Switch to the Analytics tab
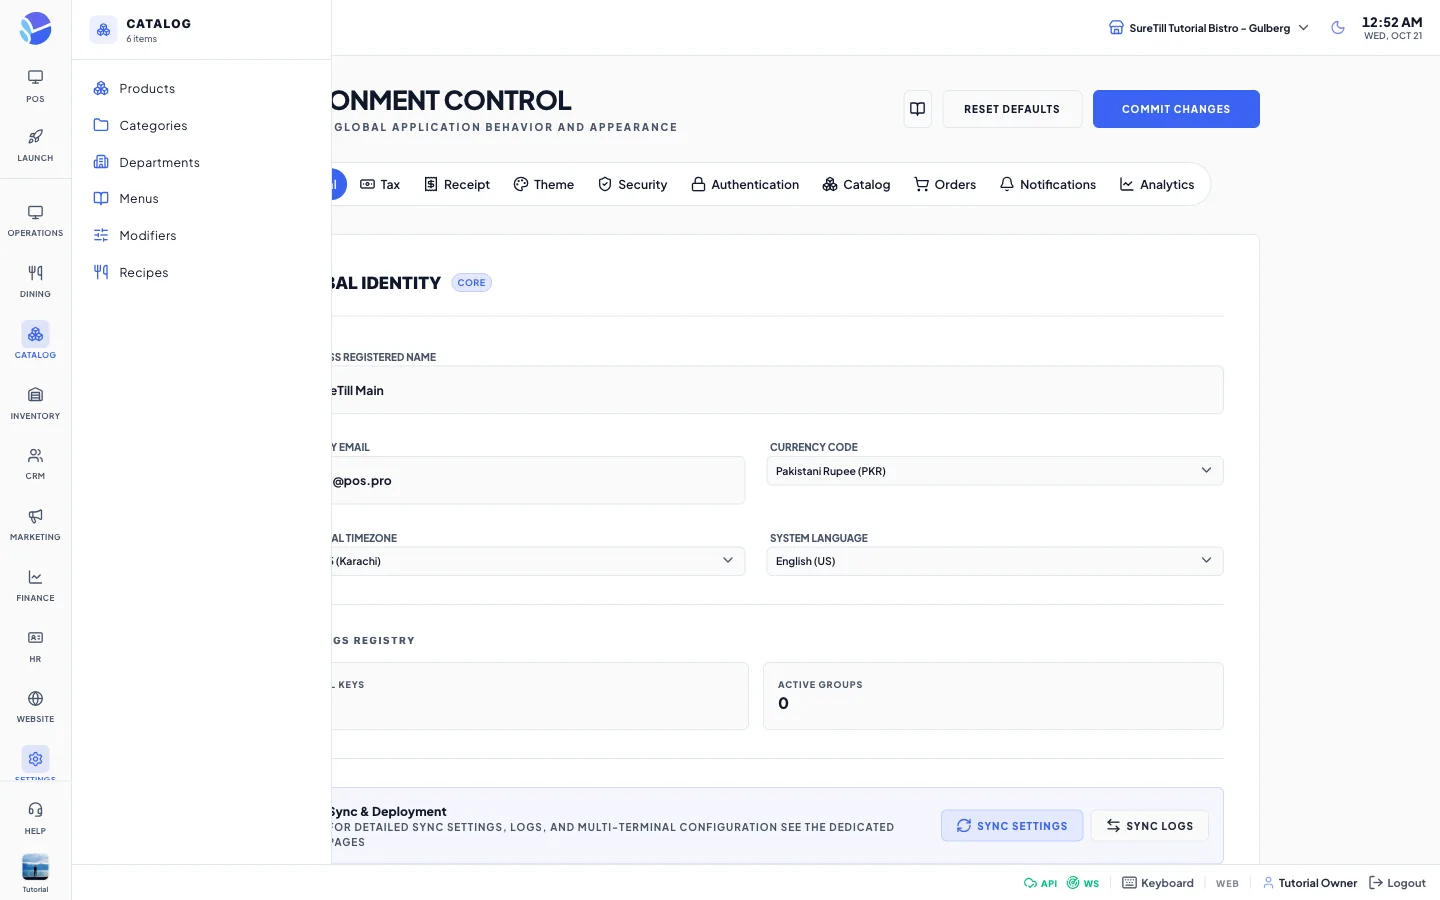 pyautogui.click(x=1157, y=185)
